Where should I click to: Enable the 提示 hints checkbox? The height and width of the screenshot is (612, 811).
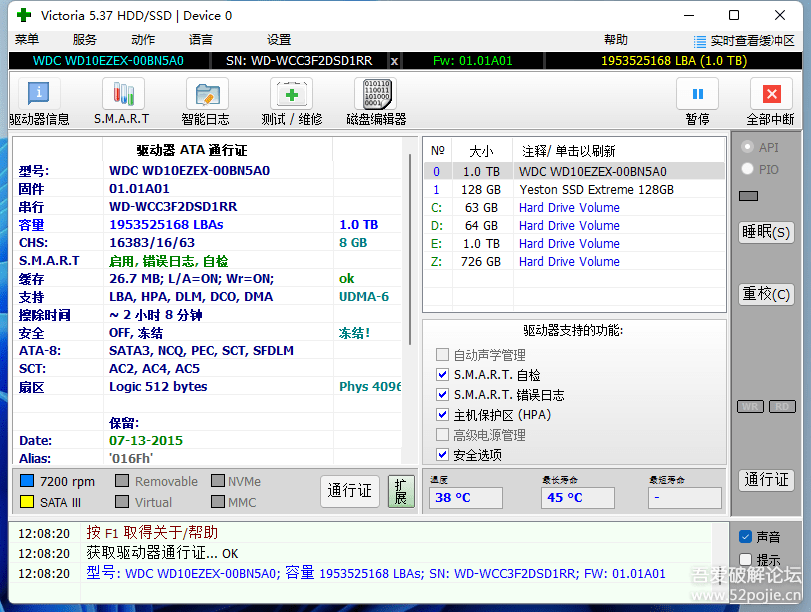click(745, 559)
